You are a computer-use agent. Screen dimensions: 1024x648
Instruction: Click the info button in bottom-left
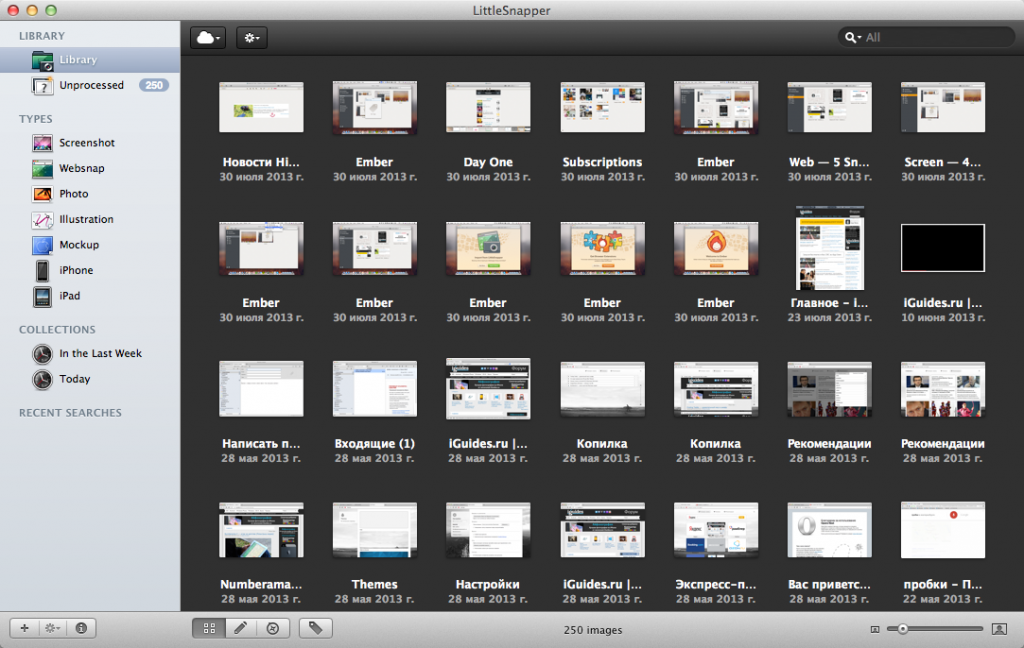[81, 628]
